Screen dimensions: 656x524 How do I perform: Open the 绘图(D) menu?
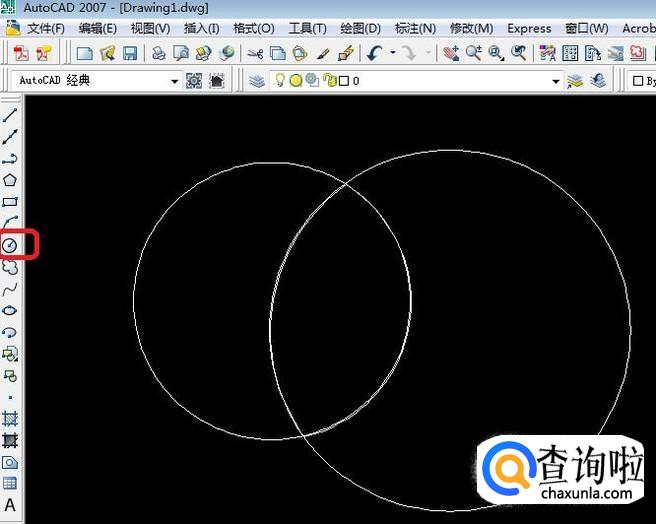coord(361,28)
